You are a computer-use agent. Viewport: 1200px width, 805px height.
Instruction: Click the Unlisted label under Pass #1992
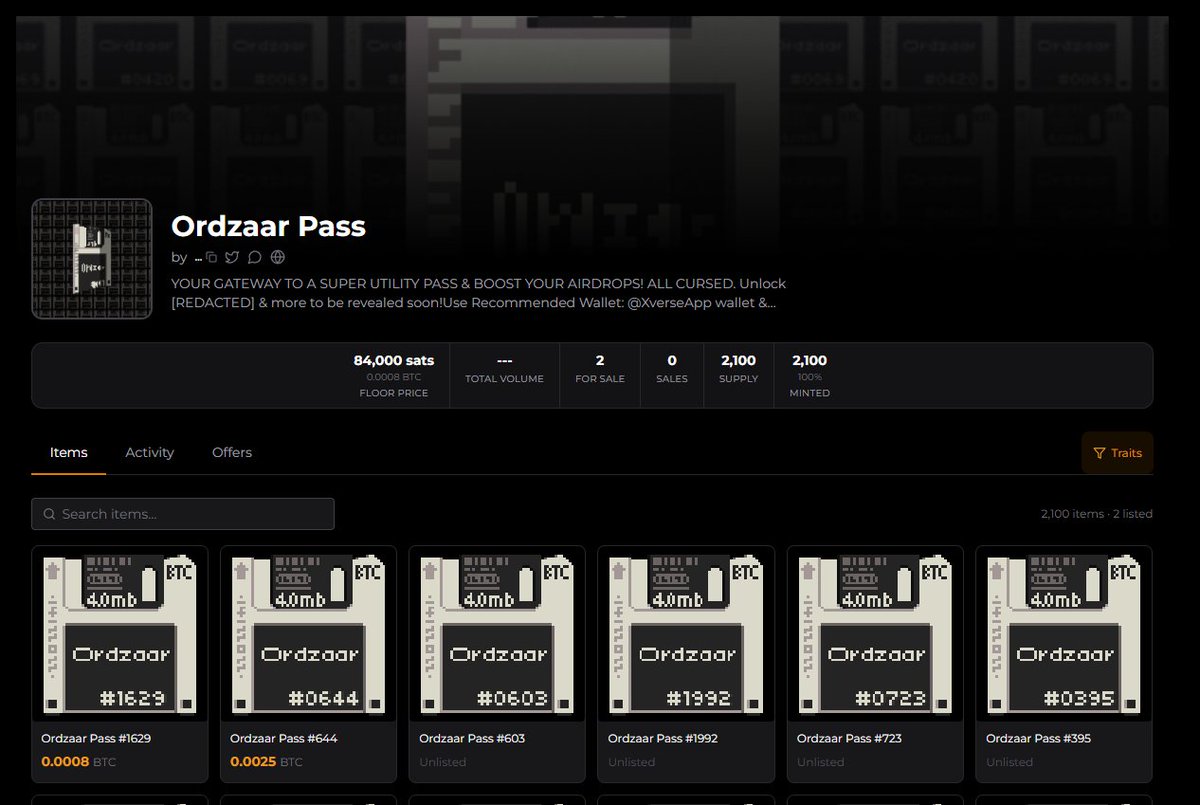pos(632,762)
